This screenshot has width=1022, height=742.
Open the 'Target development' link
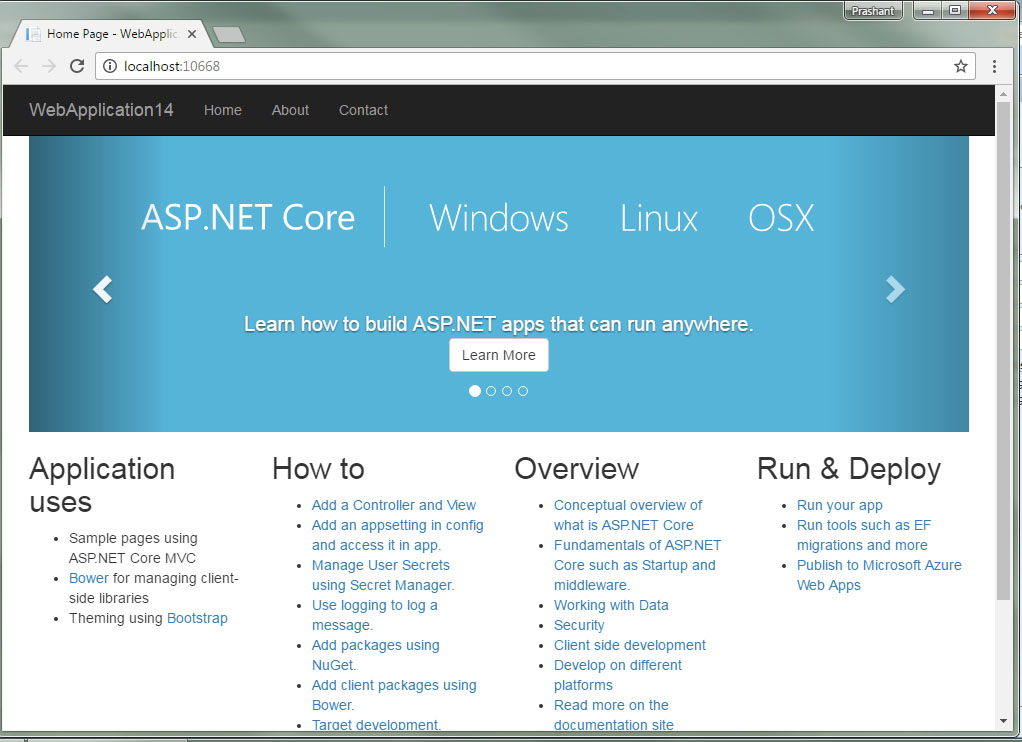coord(376,724)
